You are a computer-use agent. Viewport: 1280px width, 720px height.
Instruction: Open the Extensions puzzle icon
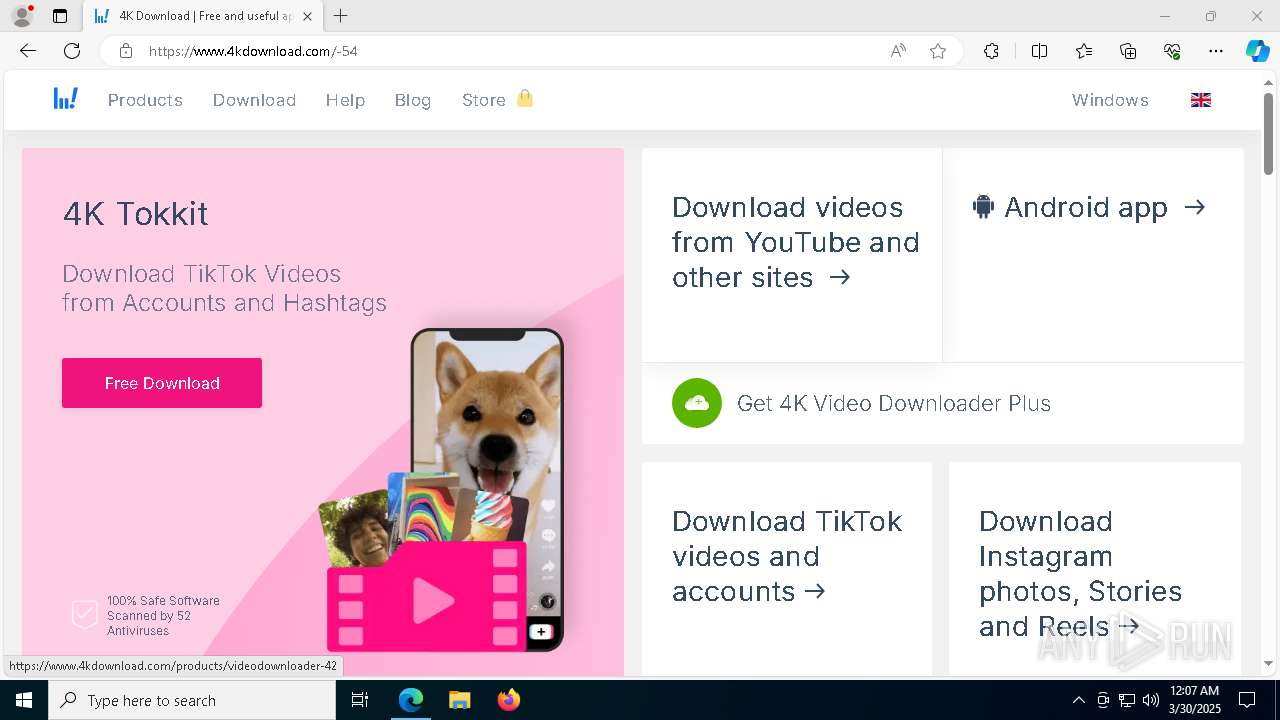pos(991,51)
